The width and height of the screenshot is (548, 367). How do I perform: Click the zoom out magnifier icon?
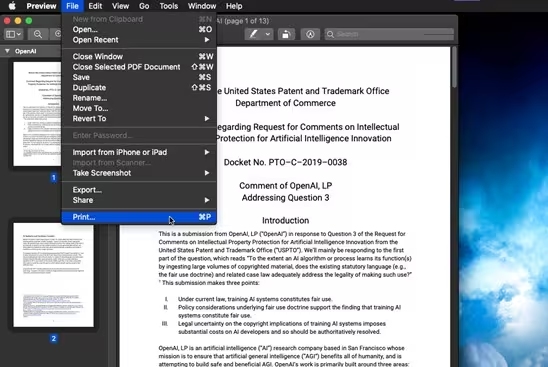click(x=38, y=34)
